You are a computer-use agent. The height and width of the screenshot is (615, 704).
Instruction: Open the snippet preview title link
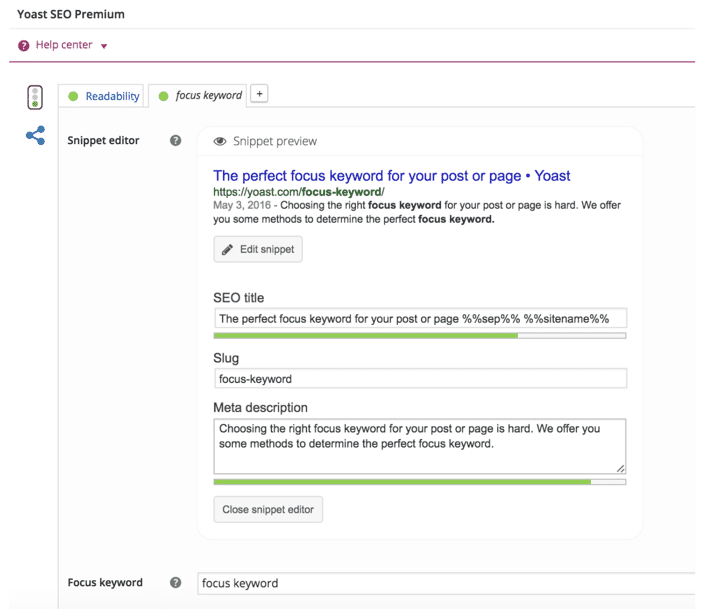click(x=392, y=176)
